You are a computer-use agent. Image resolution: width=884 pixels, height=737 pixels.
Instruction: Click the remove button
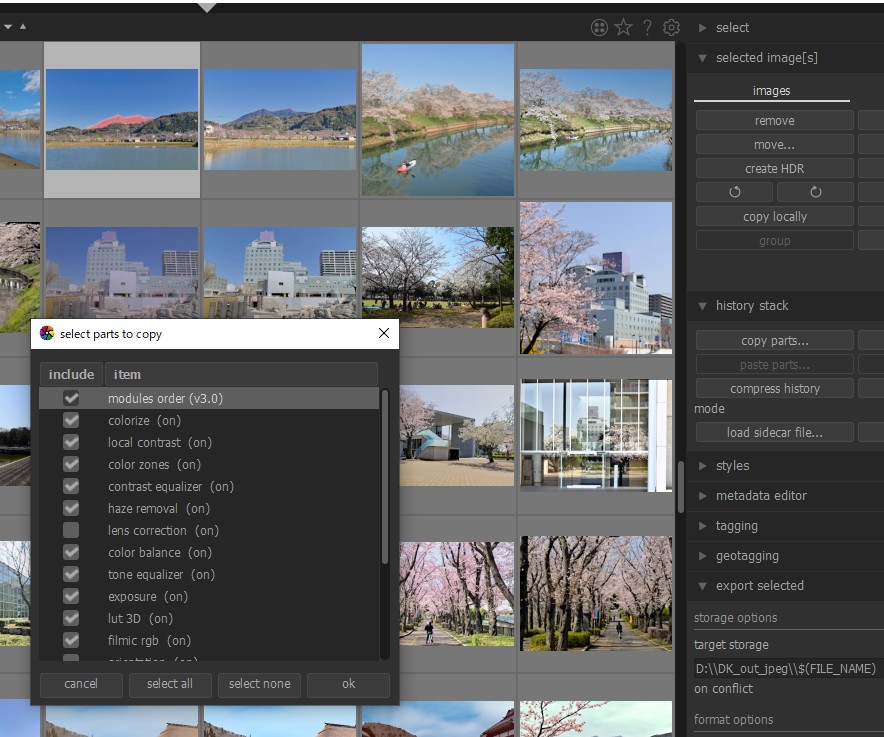[x=775, y=120]
